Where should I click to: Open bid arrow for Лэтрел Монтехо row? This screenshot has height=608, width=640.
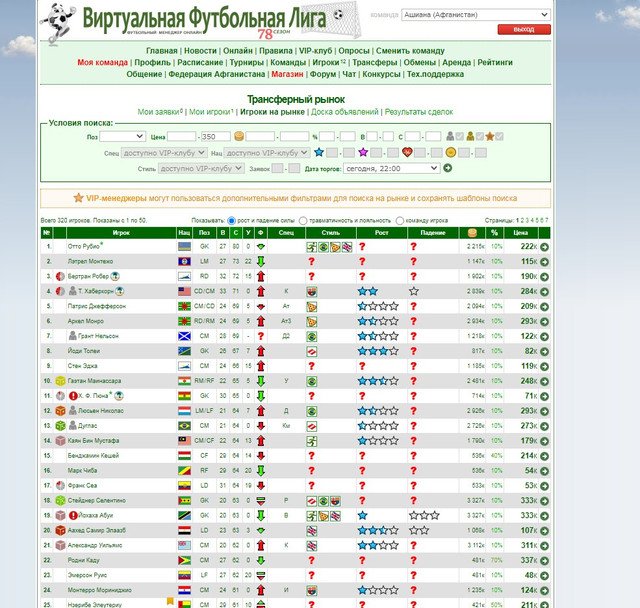544,262
